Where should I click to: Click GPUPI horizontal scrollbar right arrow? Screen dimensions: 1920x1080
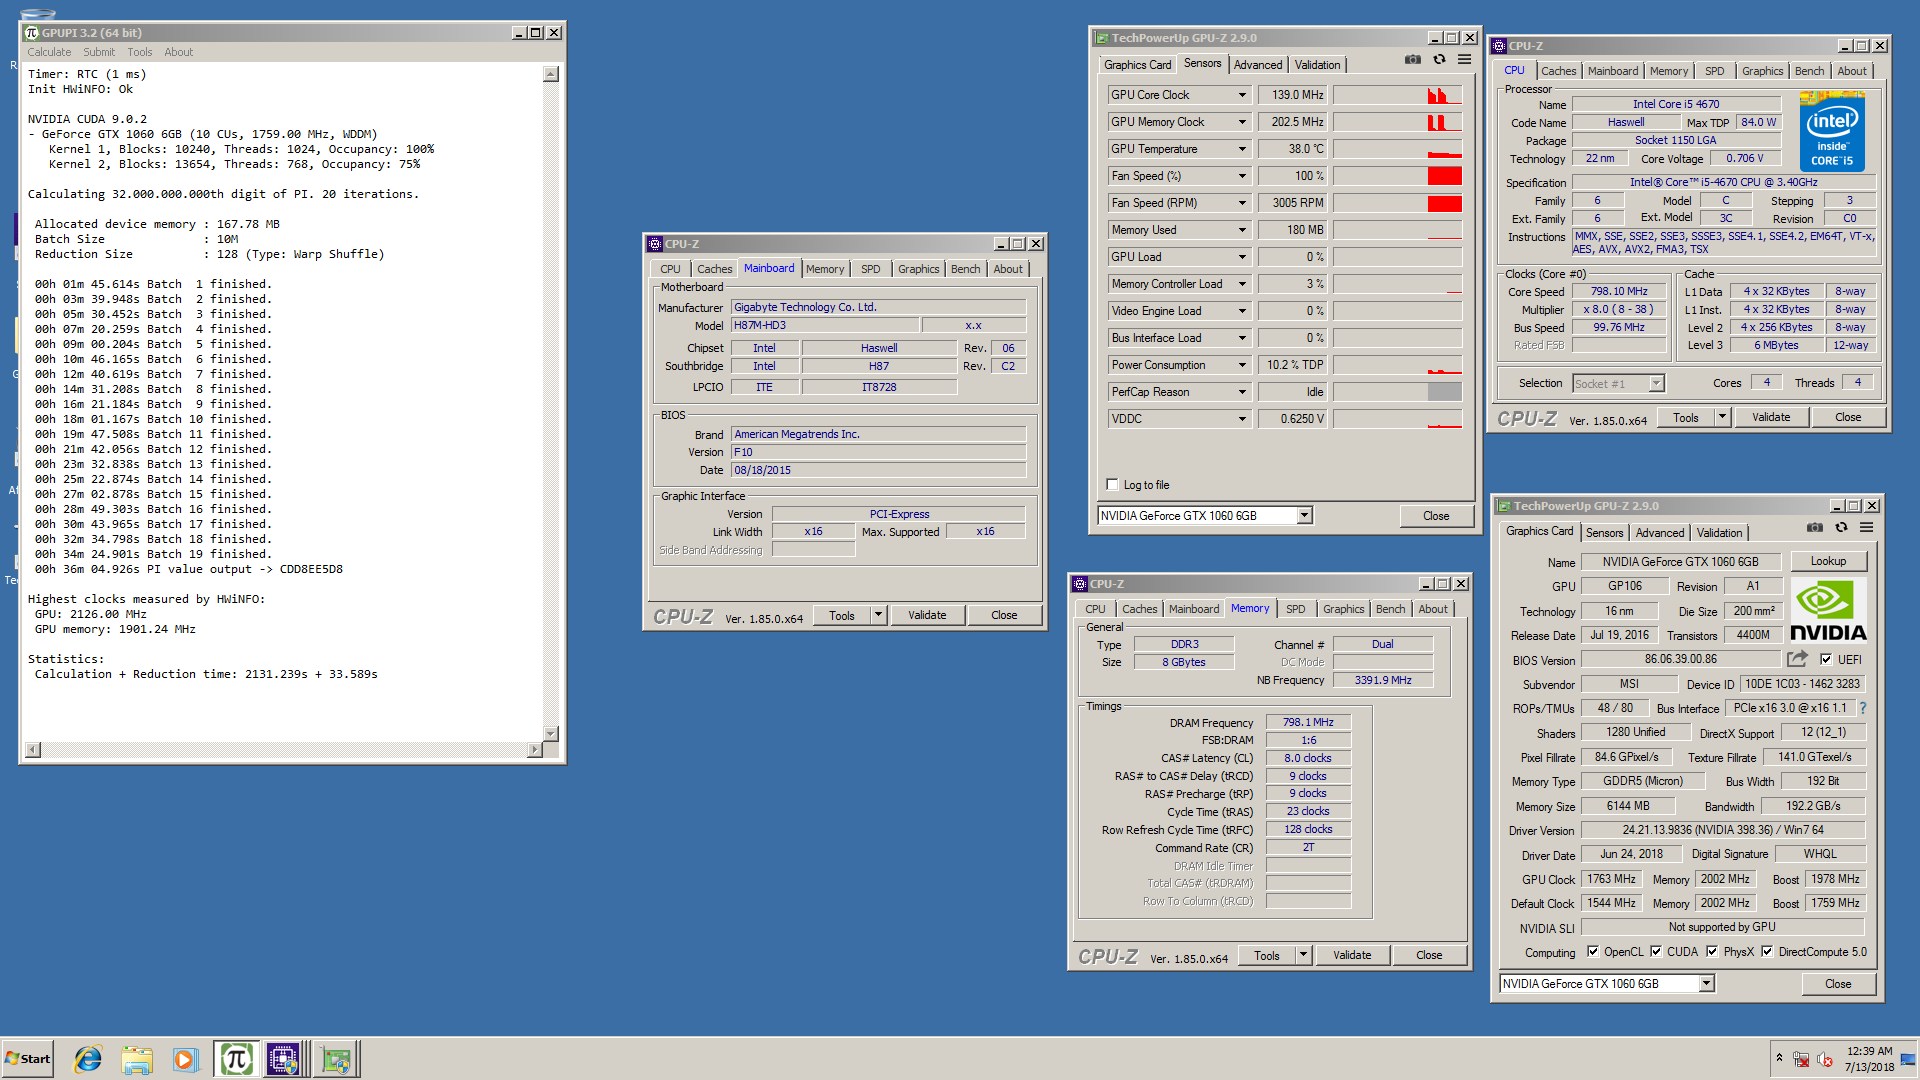(534, 749)
